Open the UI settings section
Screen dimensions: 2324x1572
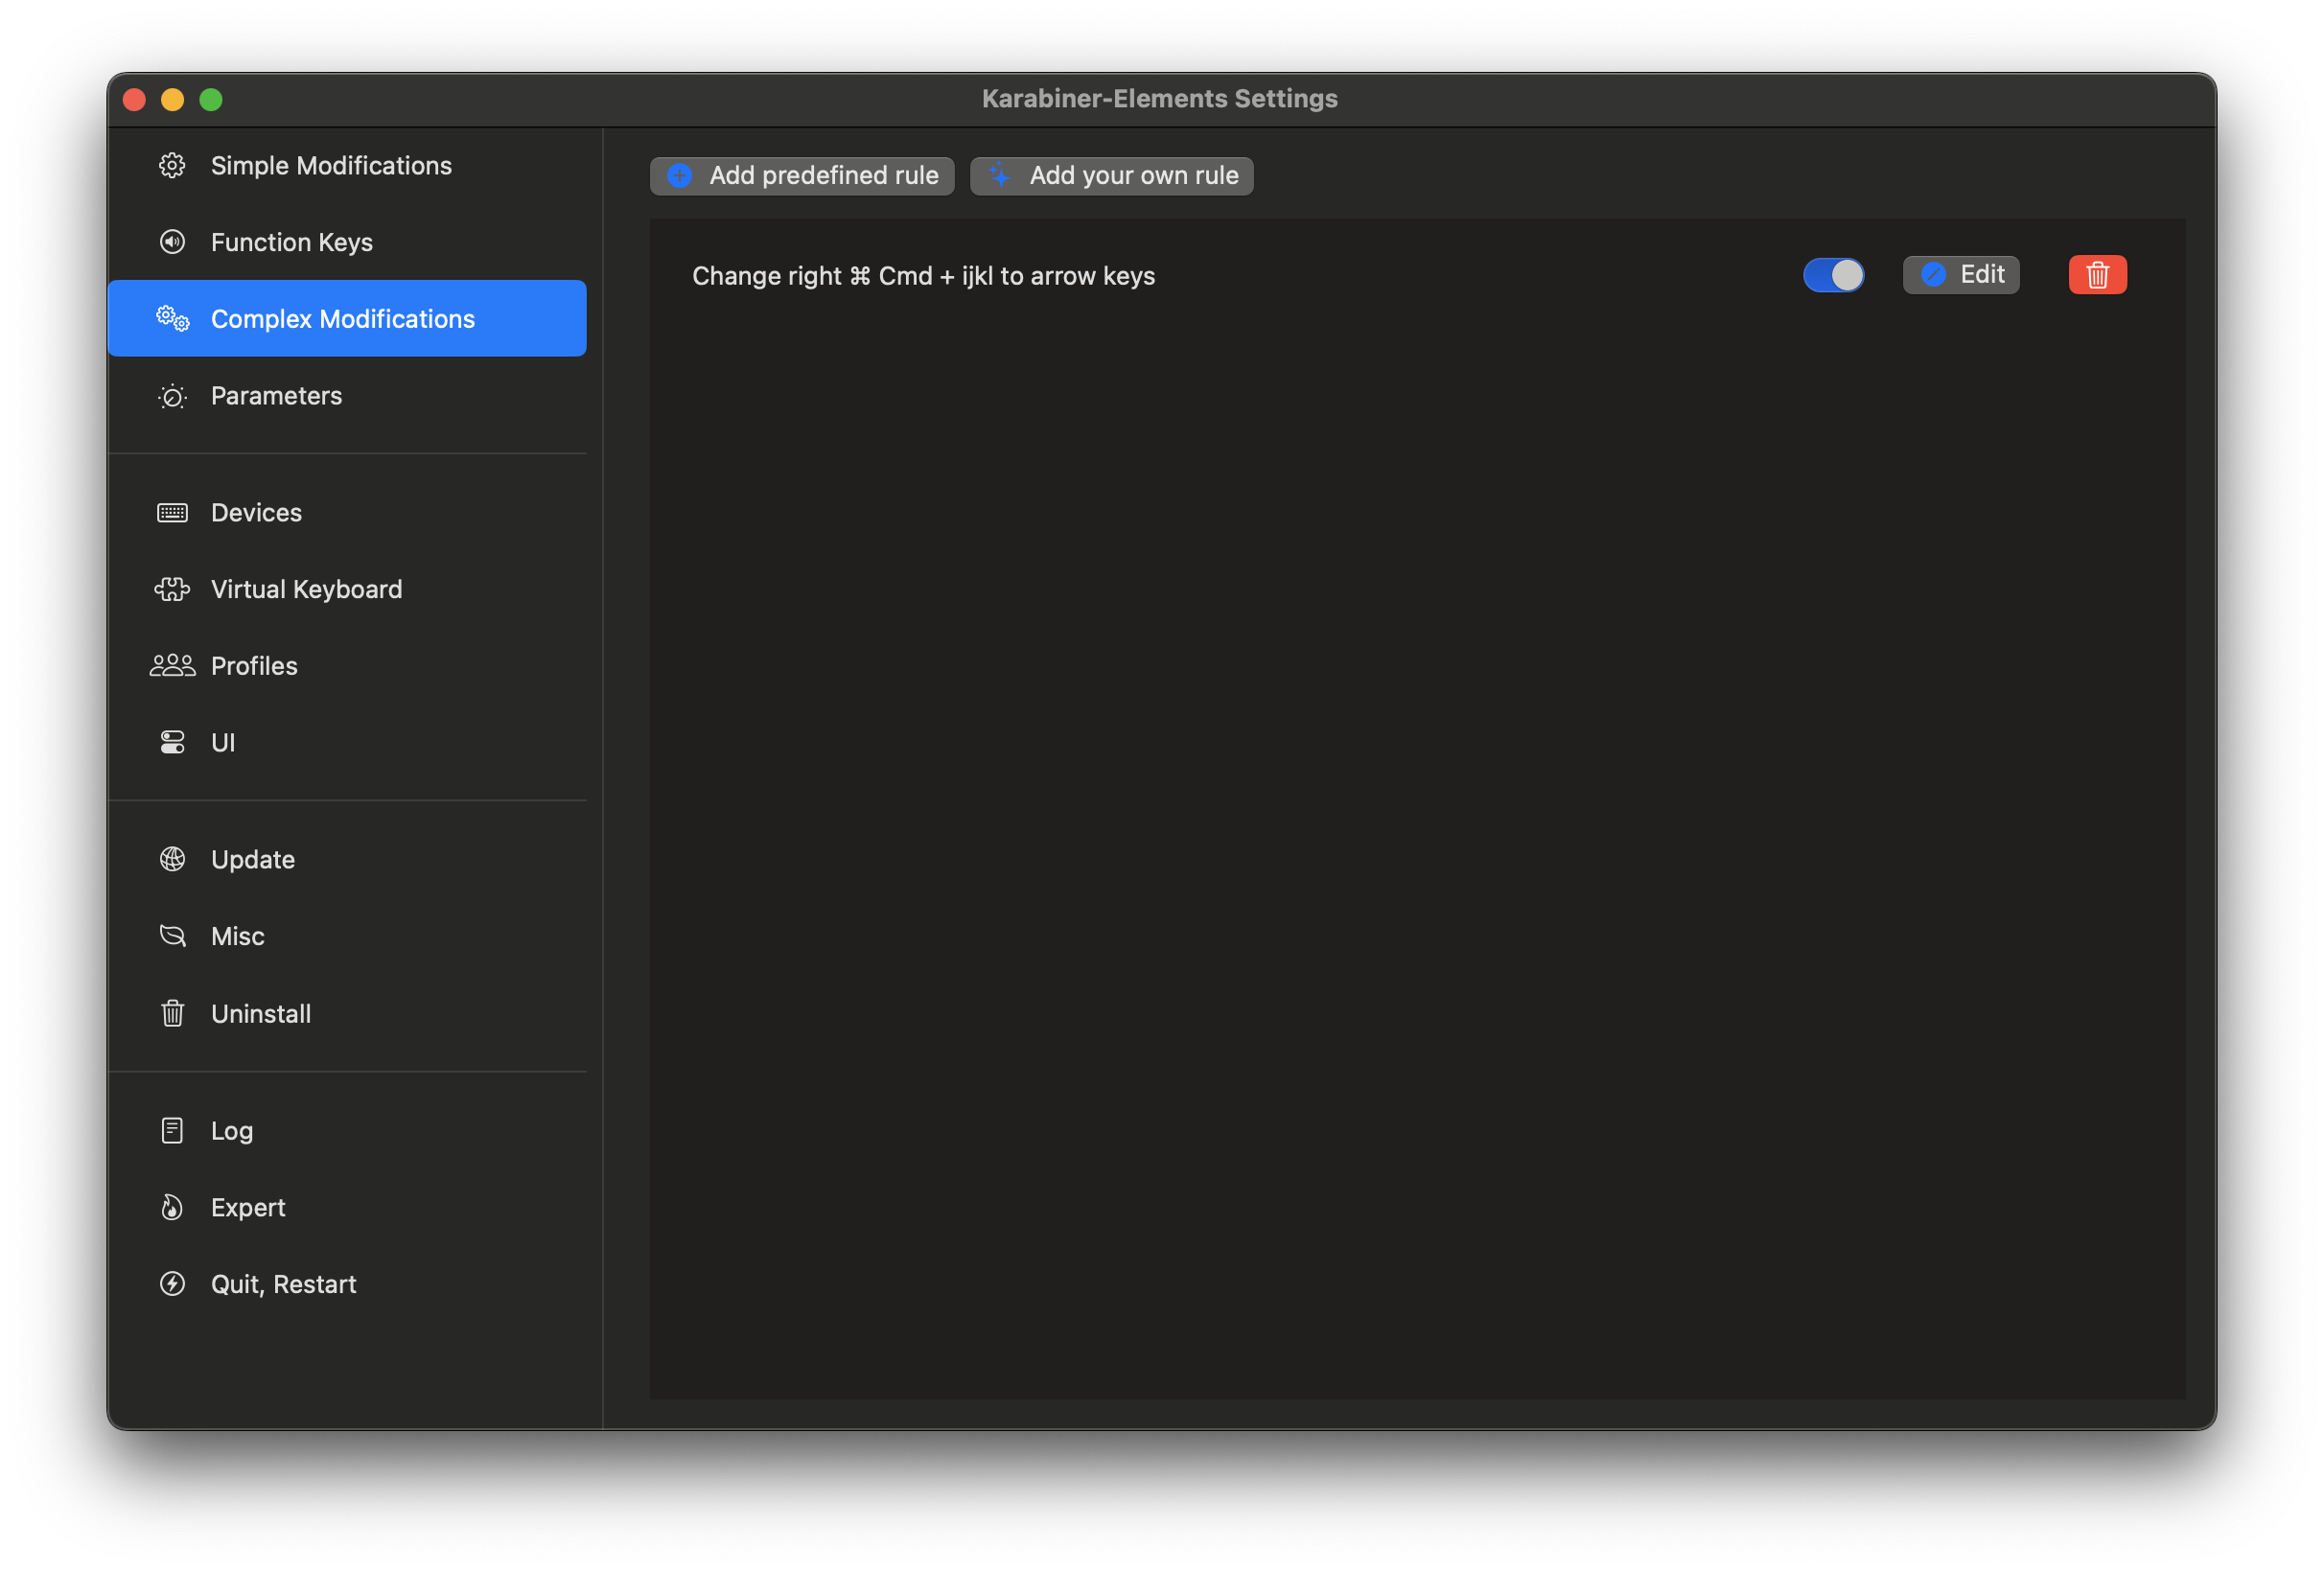coord(223,743)
